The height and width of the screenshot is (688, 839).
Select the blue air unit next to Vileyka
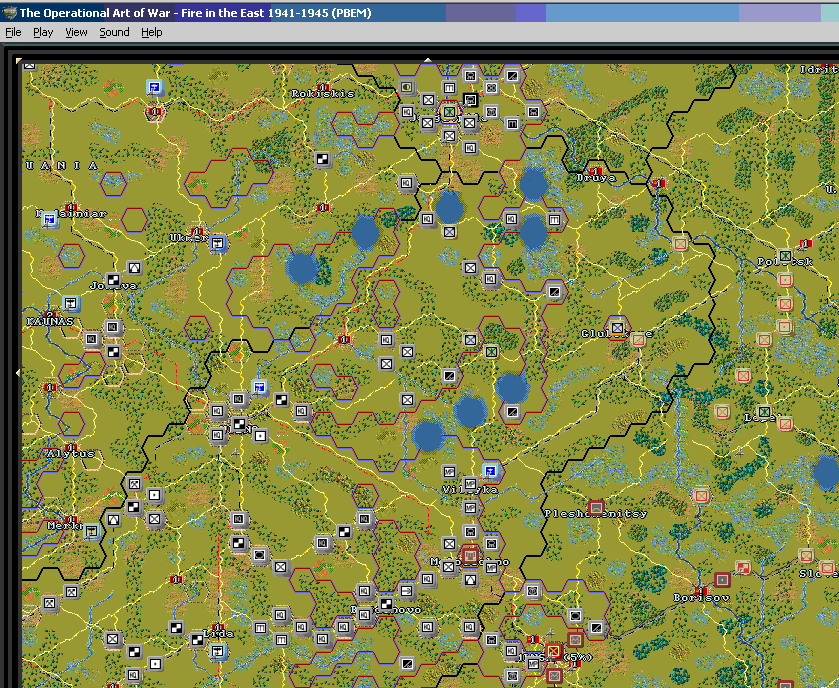[490, 471]
